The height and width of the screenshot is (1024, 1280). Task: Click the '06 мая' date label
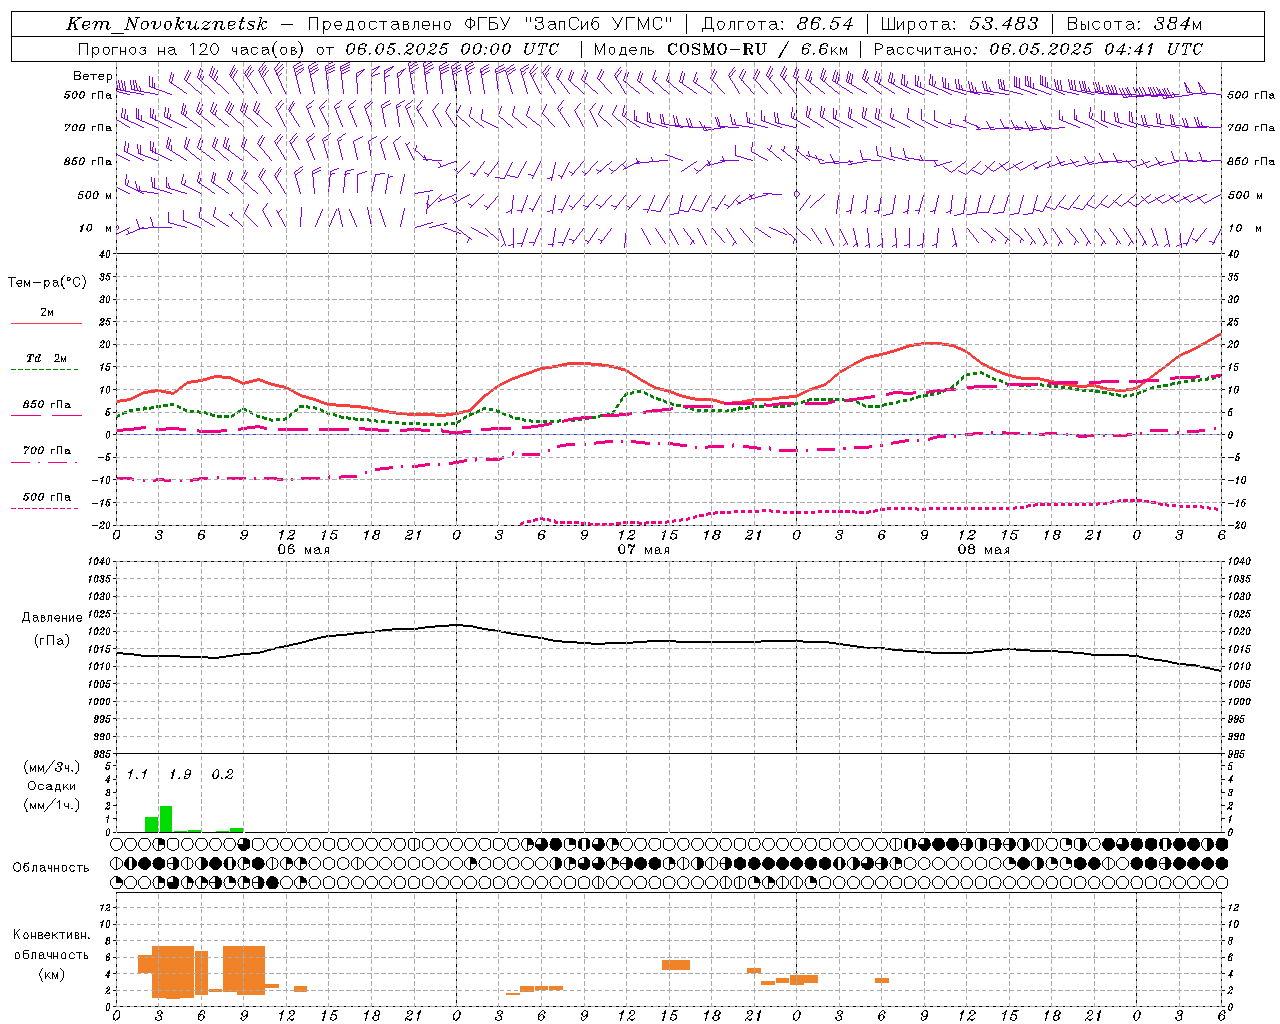coord(303,550)
